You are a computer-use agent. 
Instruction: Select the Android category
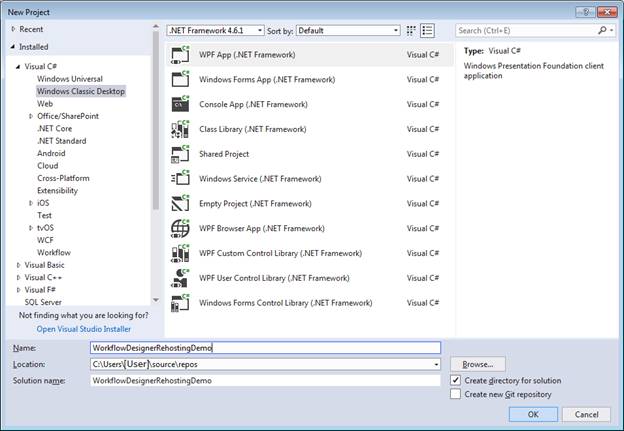pyautogui.click(x=51, y=153)
